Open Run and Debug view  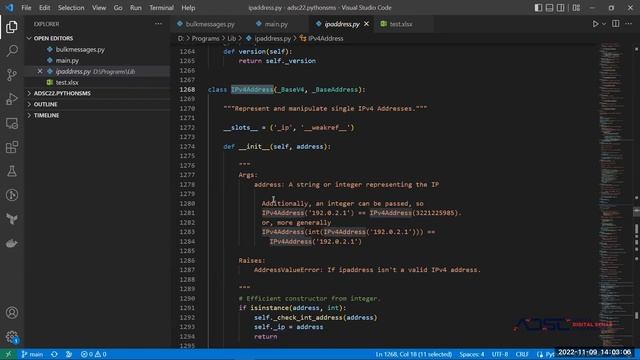(x=12, y=99)
